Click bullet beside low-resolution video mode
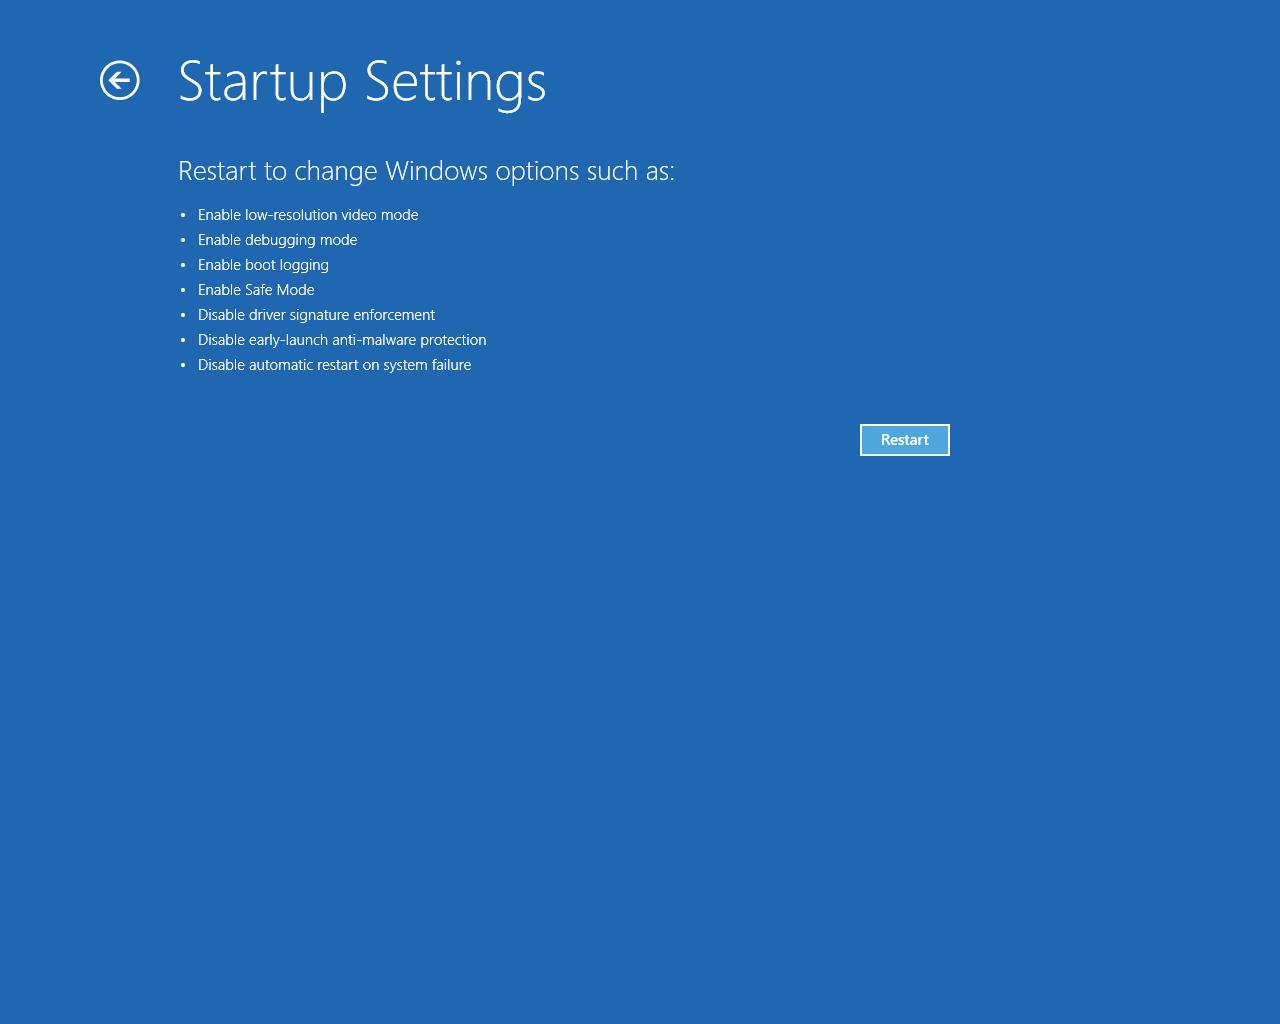Viewport: 1280px width, 1024px height. pyautogui.click(x=183, y=215)
